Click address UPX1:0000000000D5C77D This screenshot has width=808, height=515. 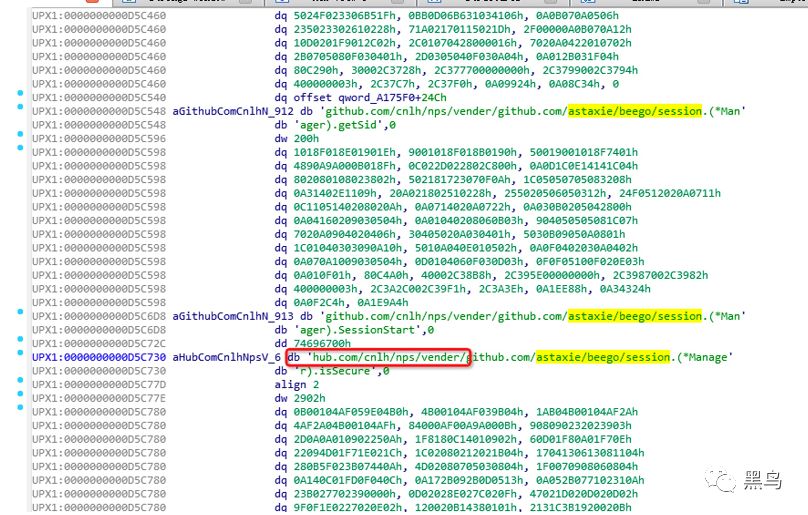(99, 385)
